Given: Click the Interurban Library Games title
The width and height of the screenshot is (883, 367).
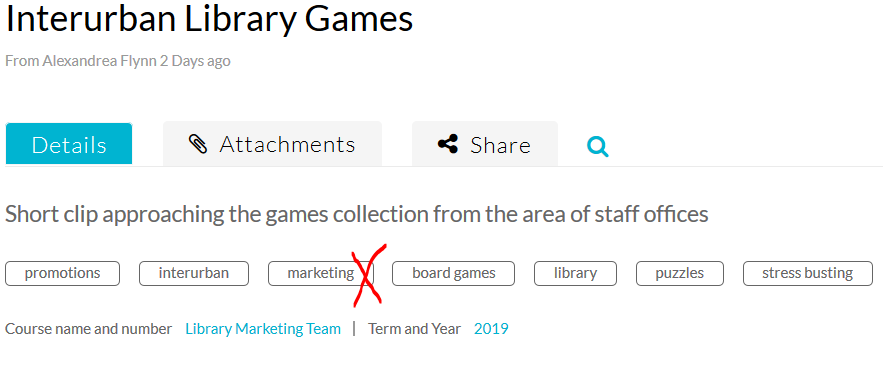Looking at the screenshot, I should 209,18.
